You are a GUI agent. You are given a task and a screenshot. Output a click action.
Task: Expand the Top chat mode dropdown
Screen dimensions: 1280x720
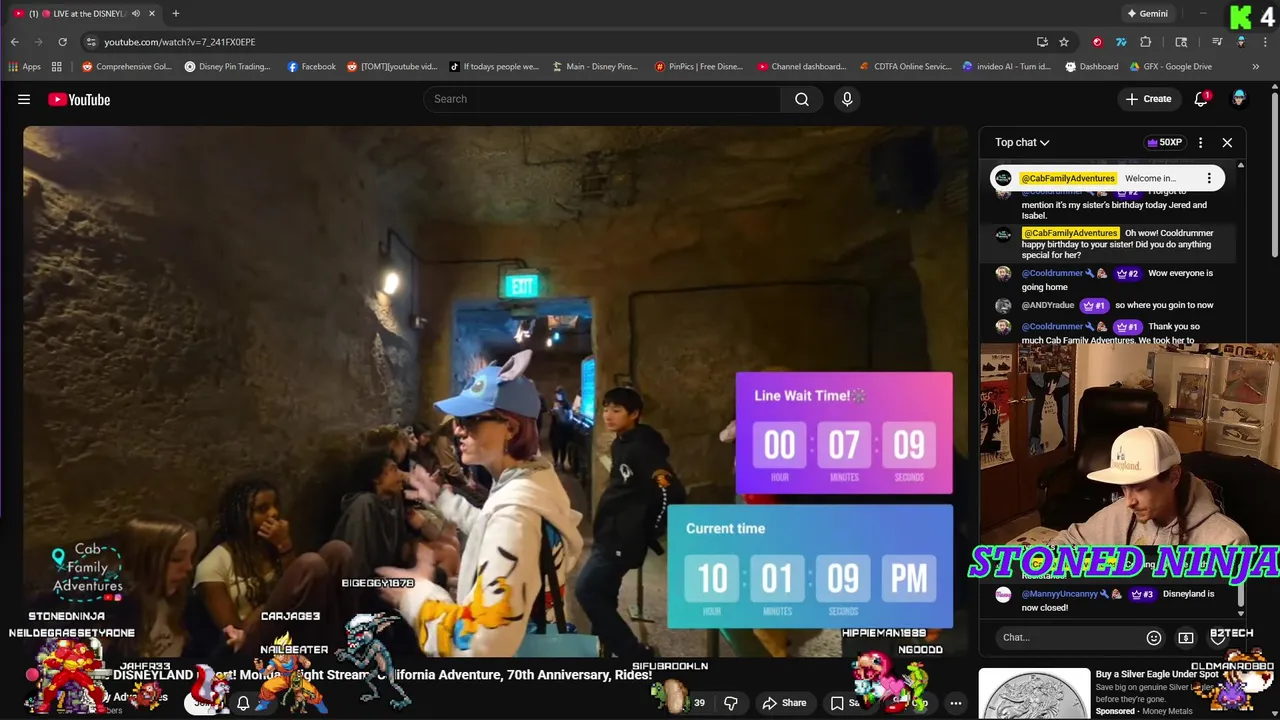(1022, 142)
